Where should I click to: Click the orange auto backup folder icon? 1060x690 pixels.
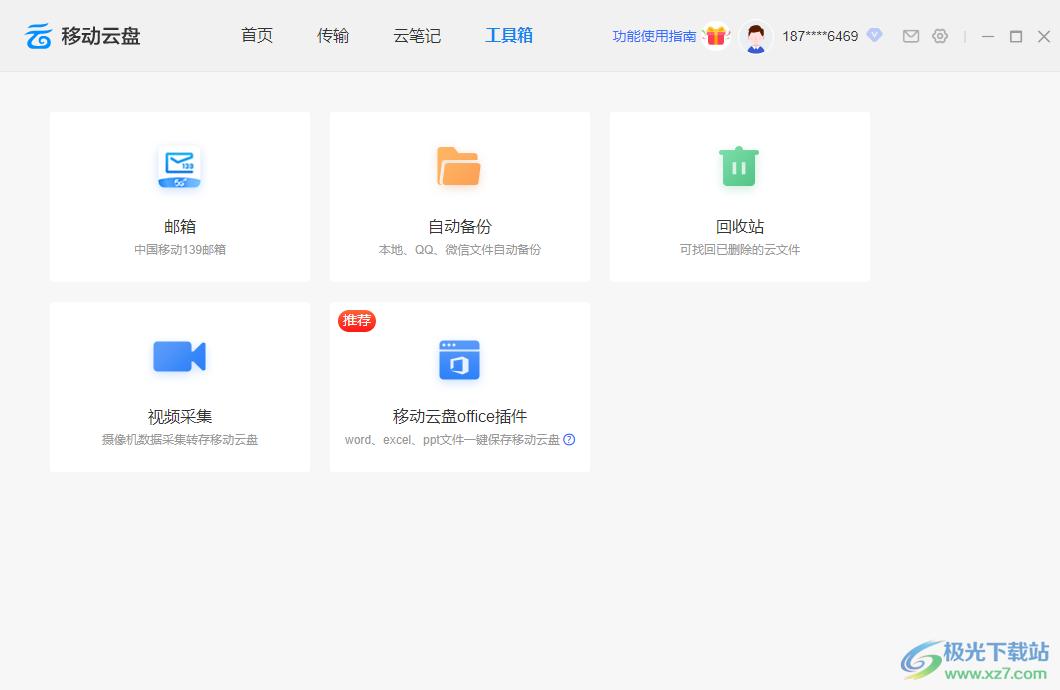pyautogui.click(x=459, y=167)
